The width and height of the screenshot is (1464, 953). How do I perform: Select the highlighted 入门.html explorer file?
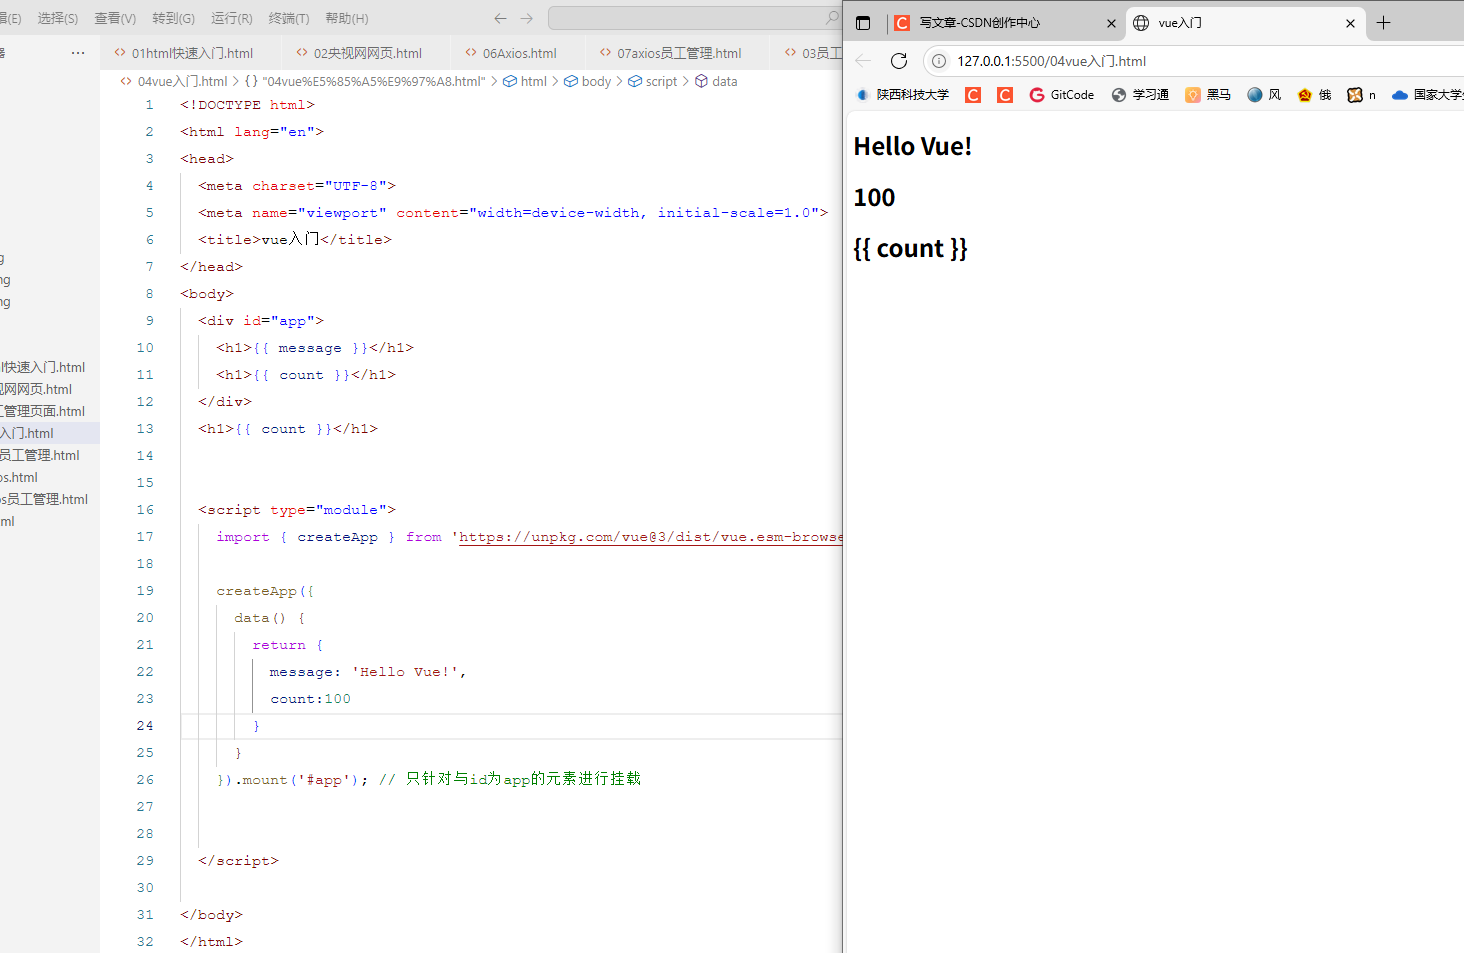(x=50, y=433)
